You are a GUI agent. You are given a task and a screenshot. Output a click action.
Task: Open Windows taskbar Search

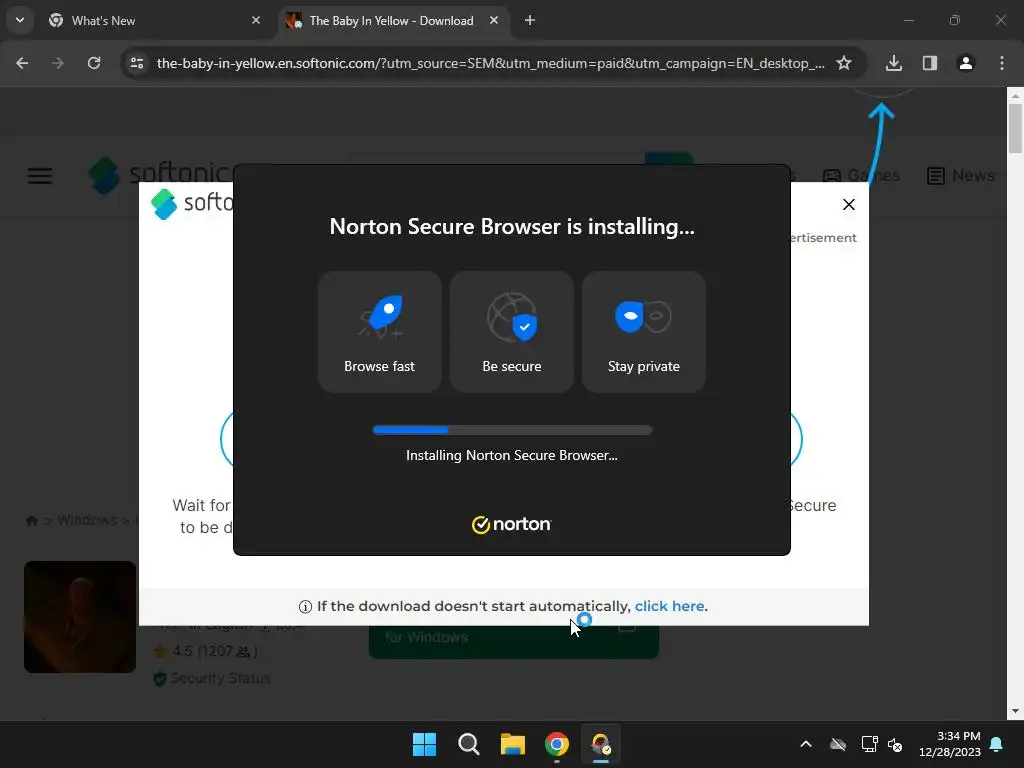click(468, 744)
